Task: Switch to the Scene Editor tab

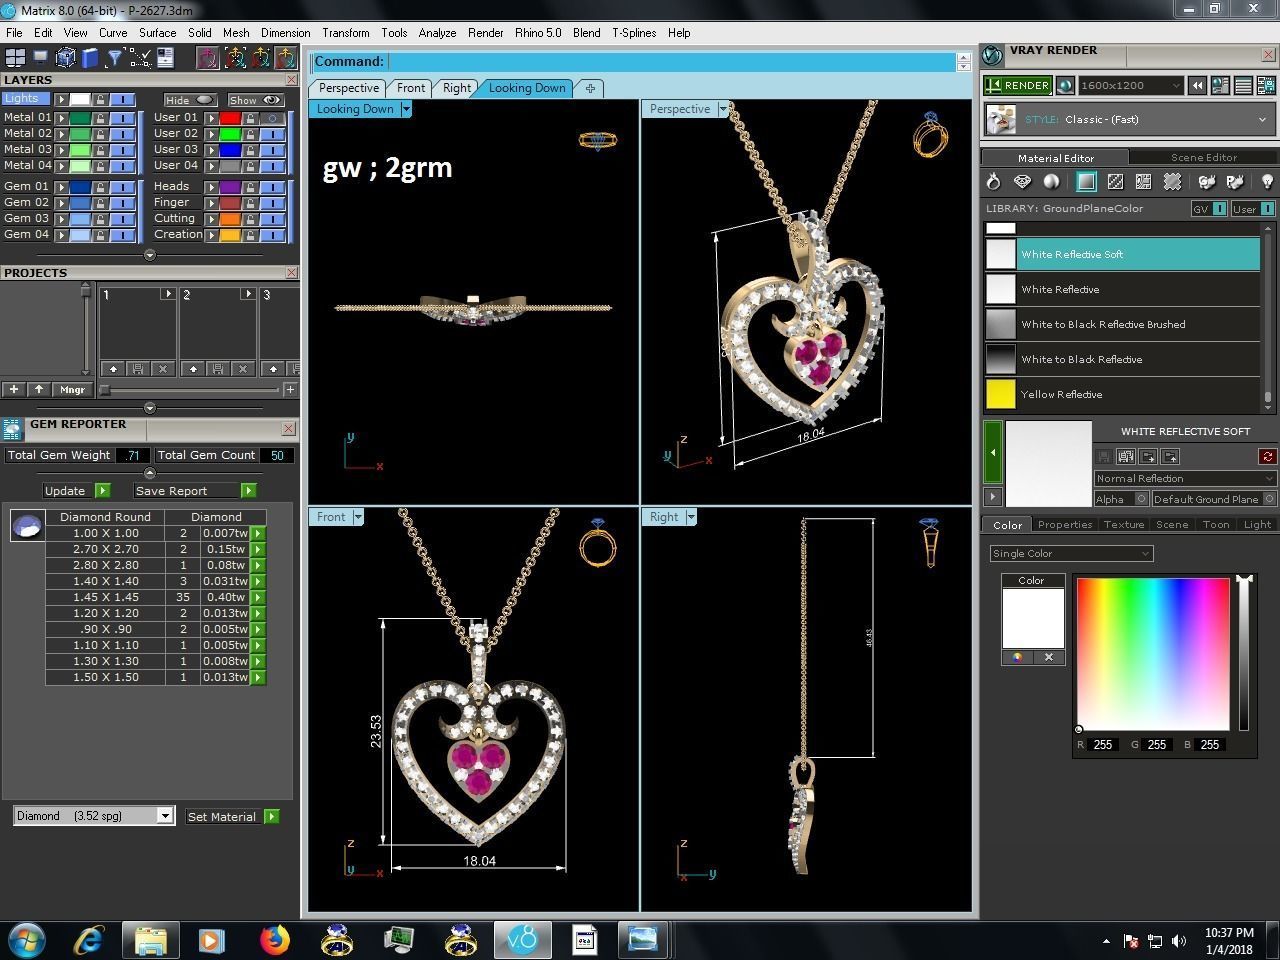Action: 1204,157
